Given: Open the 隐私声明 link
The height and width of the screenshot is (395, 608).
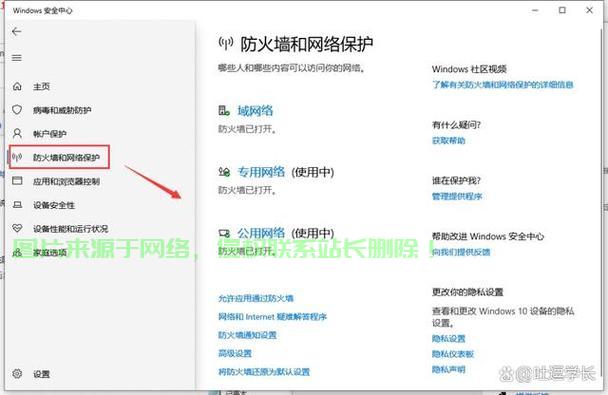Looking at the screenshot, I should [x=449, y=369].
